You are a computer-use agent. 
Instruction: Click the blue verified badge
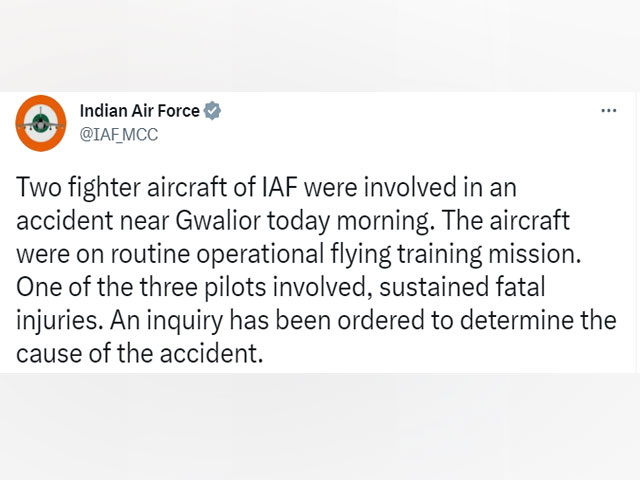tap(212, 111)
